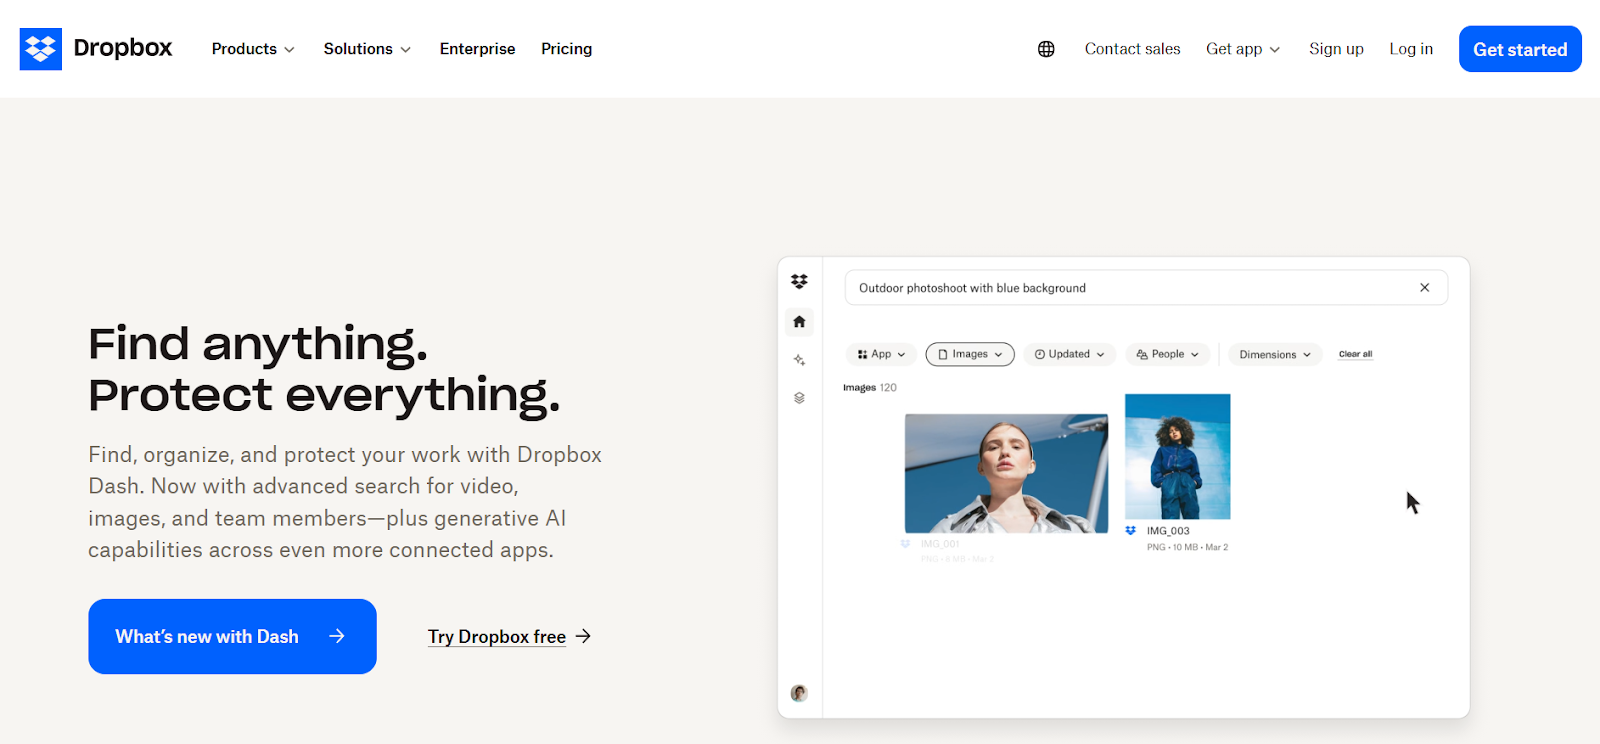The image size is (1600, 744).
Task: Click Contact sales link
Action: [x=1132, y=49]
